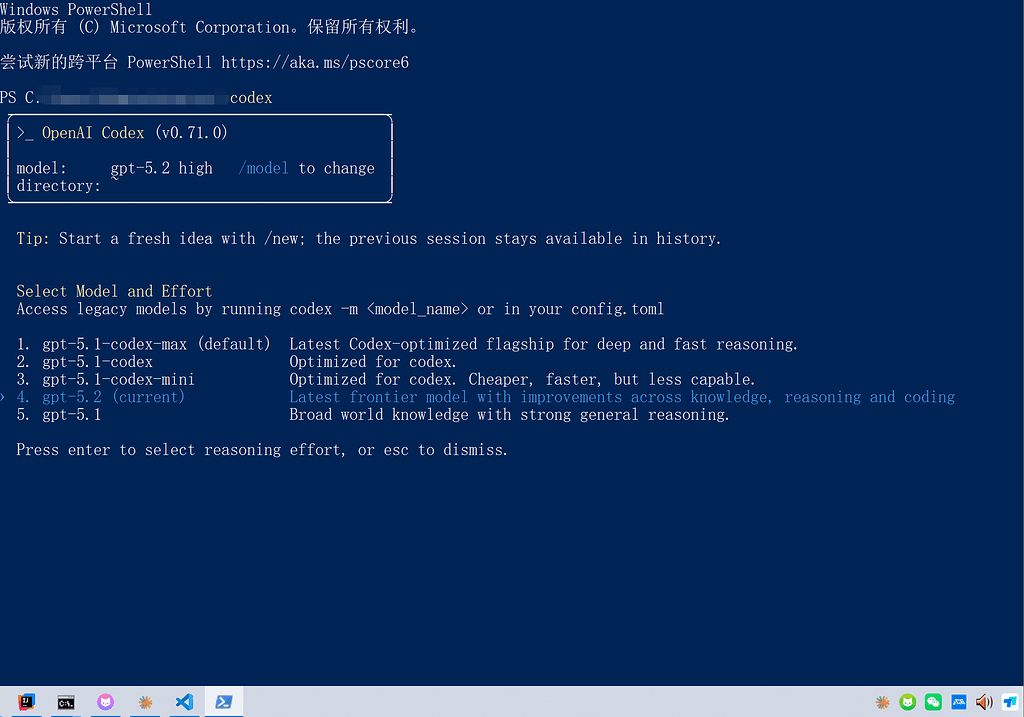Click the Tip line about /new

pyautogui.click(x=369, y=239)
